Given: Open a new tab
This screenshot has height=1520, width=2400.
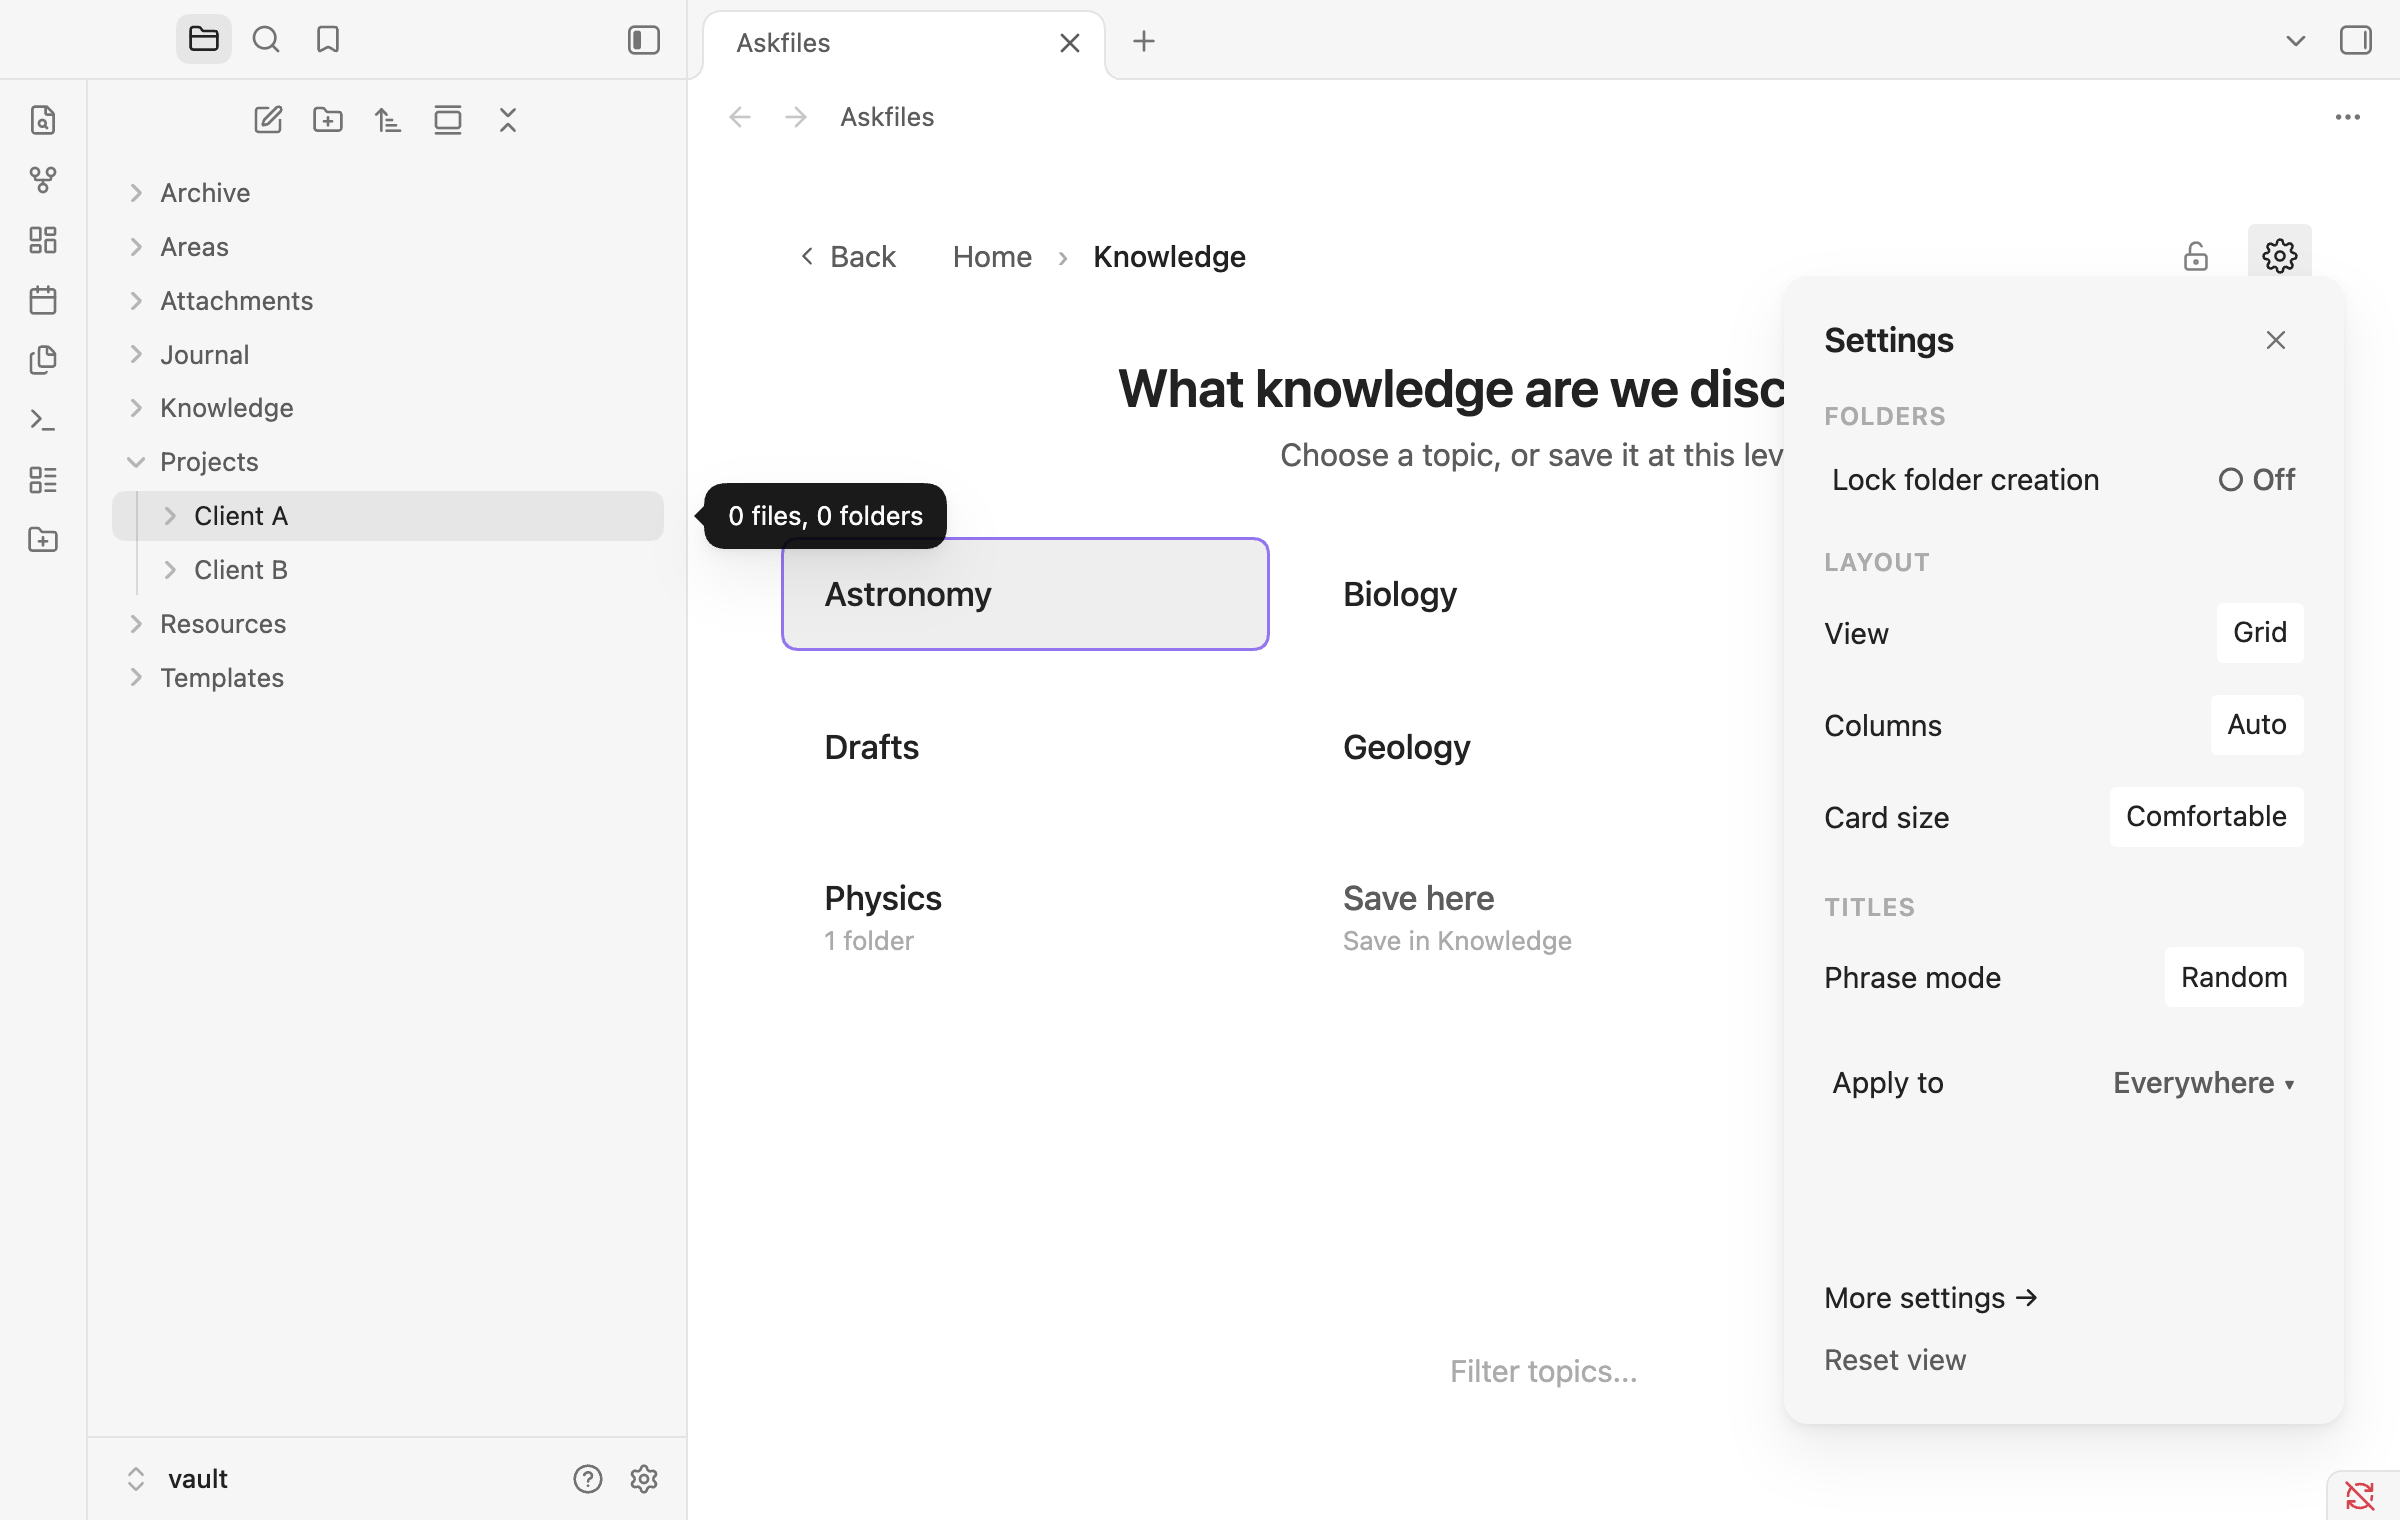Looking at the screenshot, I should (x=1144, y=41).
